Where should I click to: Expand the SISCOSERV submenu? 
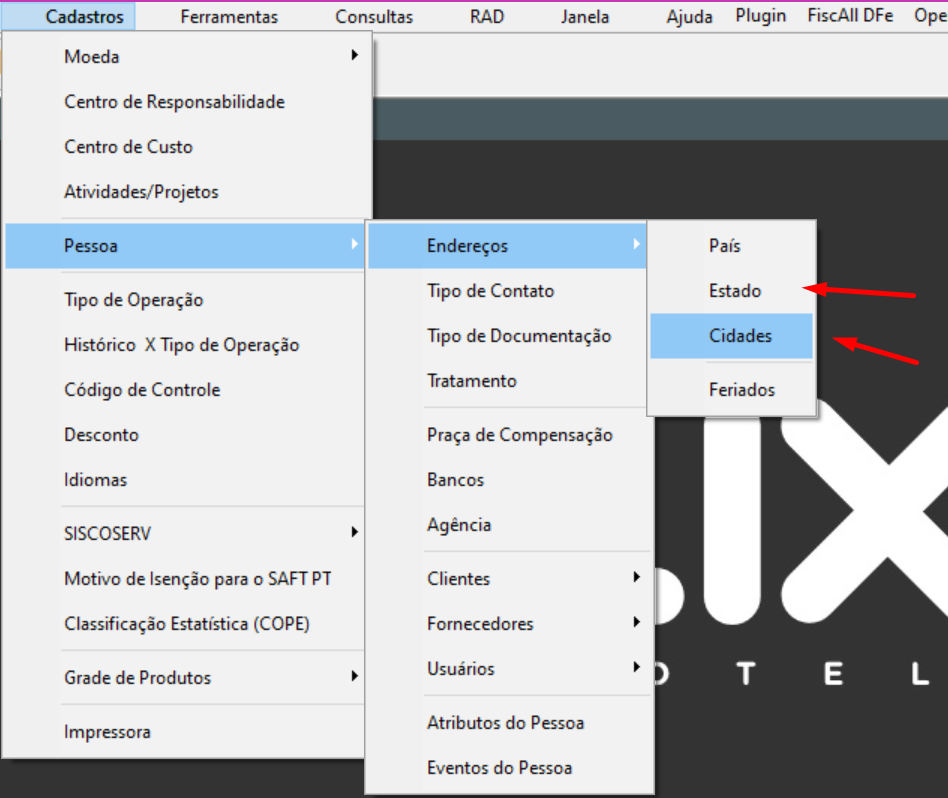pyautogui.click(x=185, y=534)
